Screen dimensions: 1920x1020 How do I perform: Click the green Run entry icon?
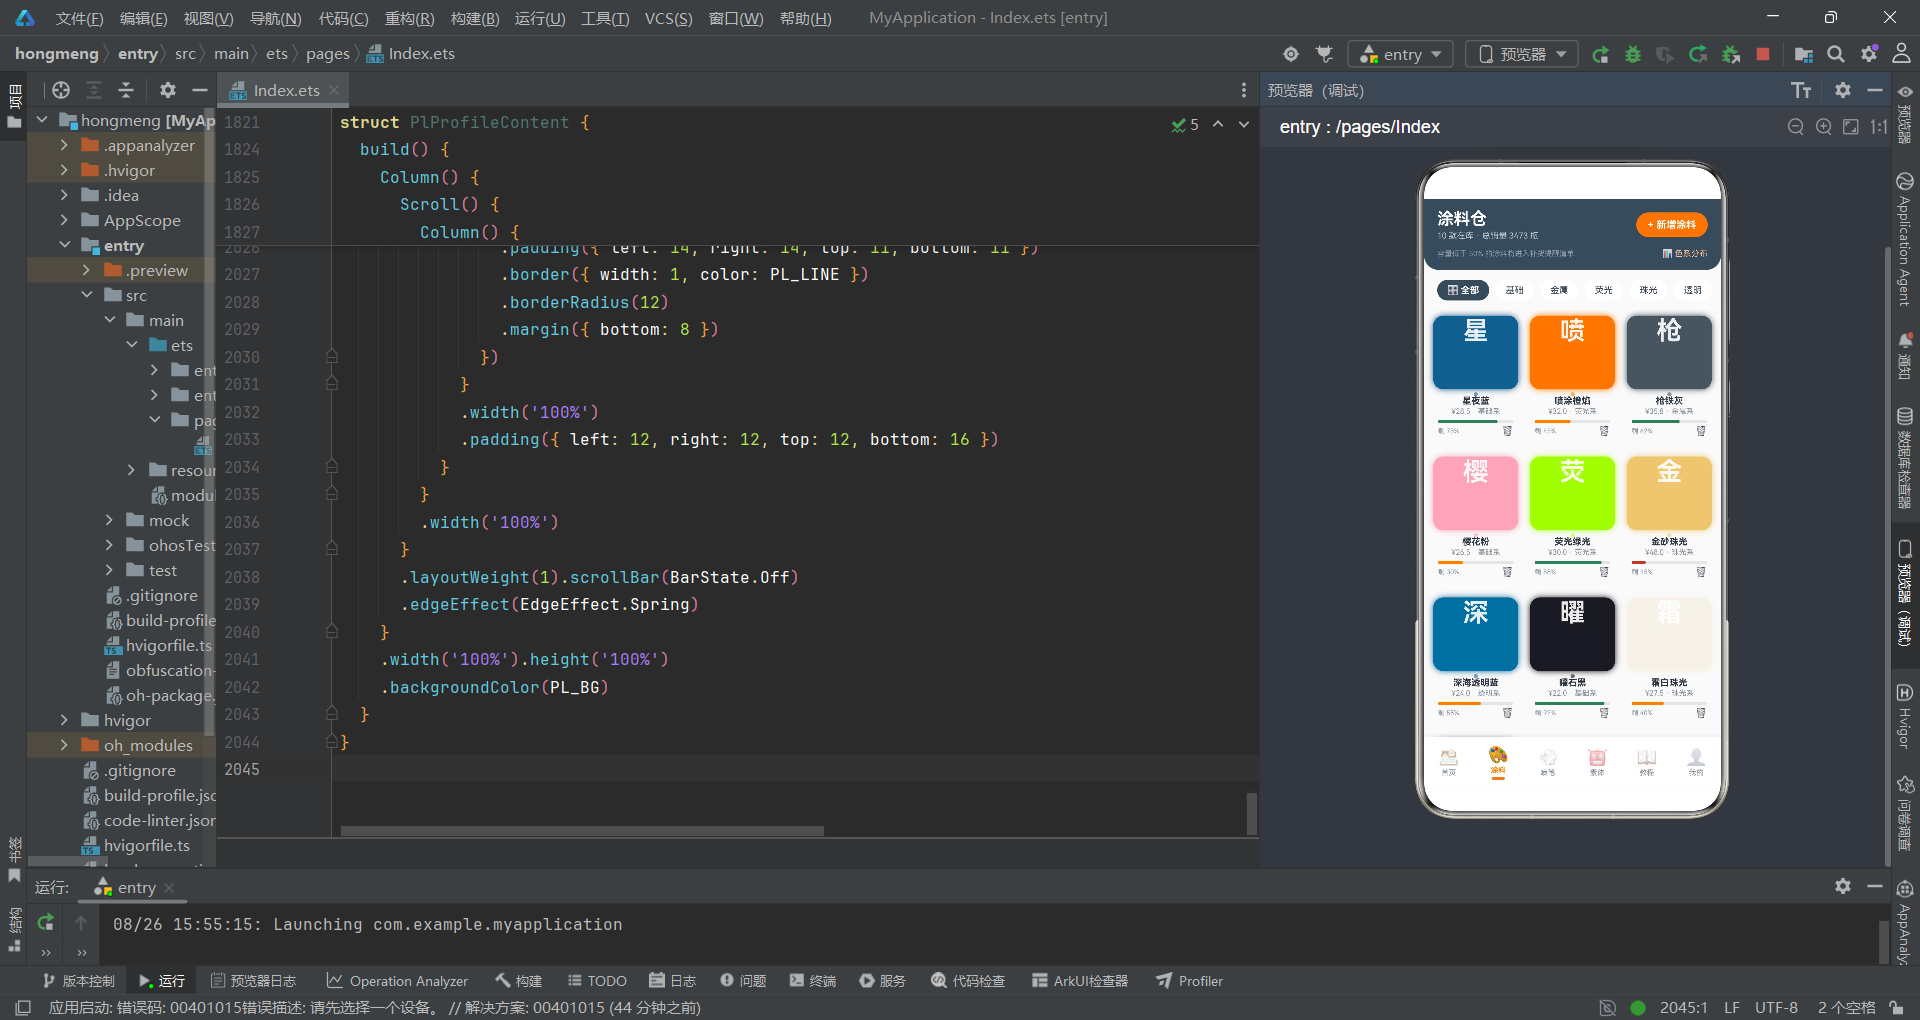tap(1600, 54)
